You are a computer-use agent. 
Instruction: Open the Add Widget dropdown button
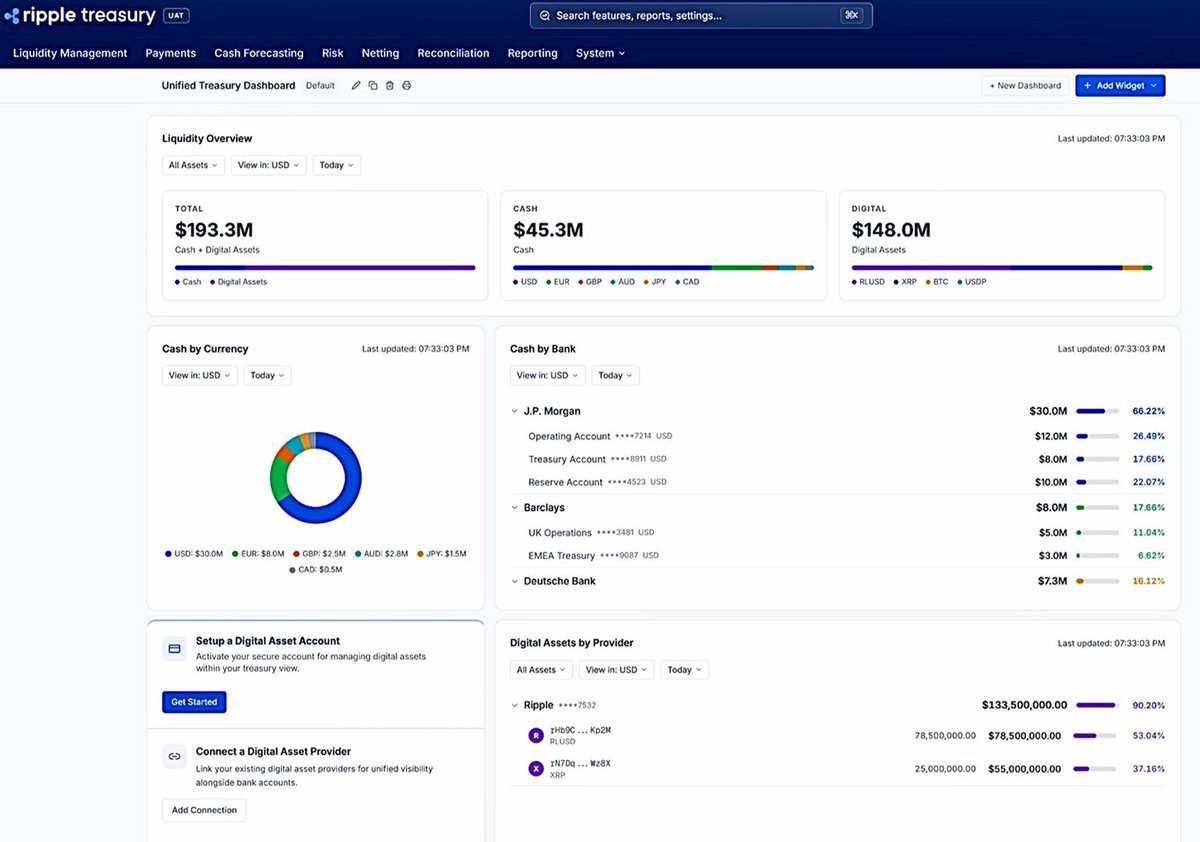tap(1120, 86)
